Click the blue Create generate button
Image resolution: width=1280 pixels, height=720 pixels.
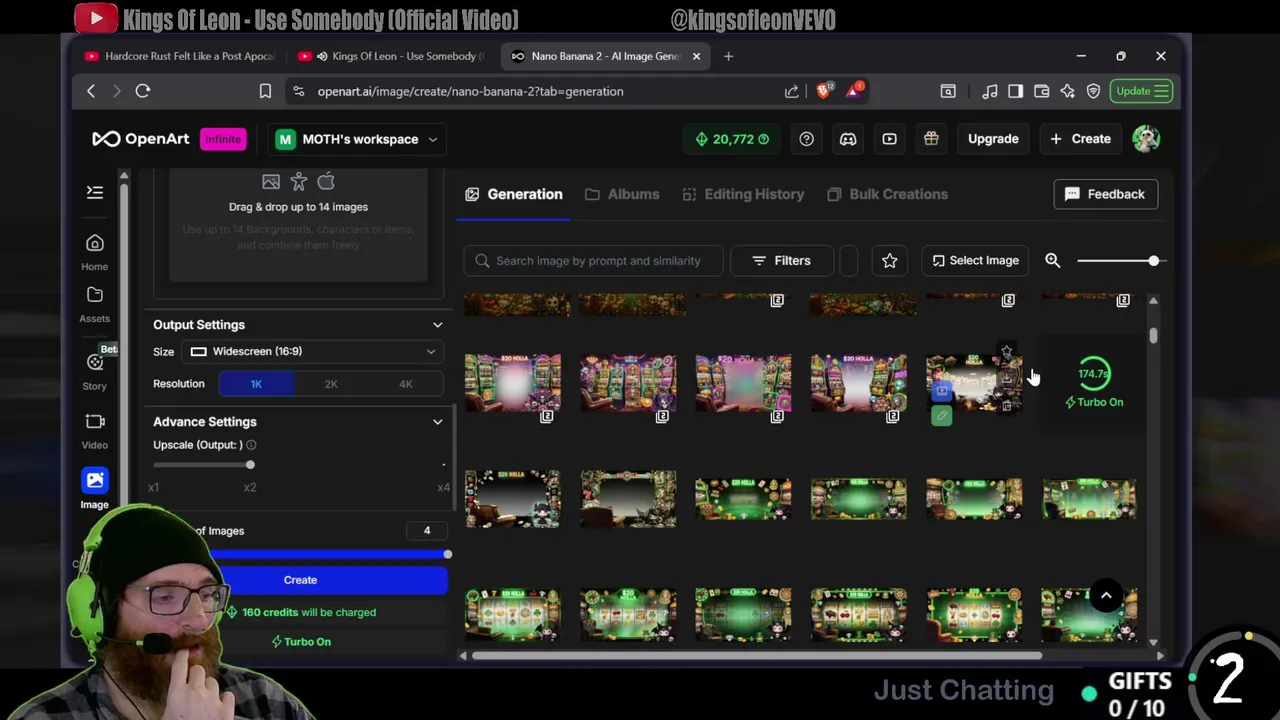(300, 580)
